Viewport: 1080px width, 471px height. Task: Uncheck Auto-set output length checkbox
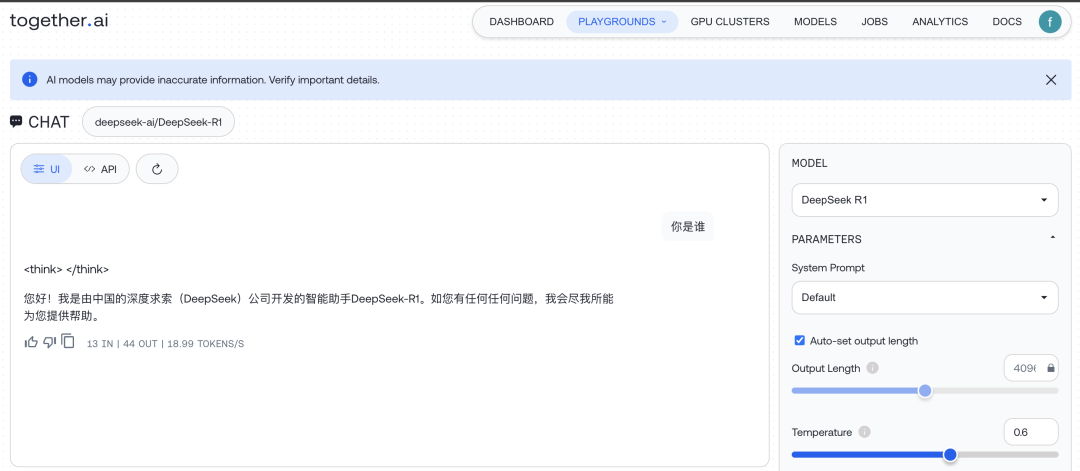pos(800,340)
